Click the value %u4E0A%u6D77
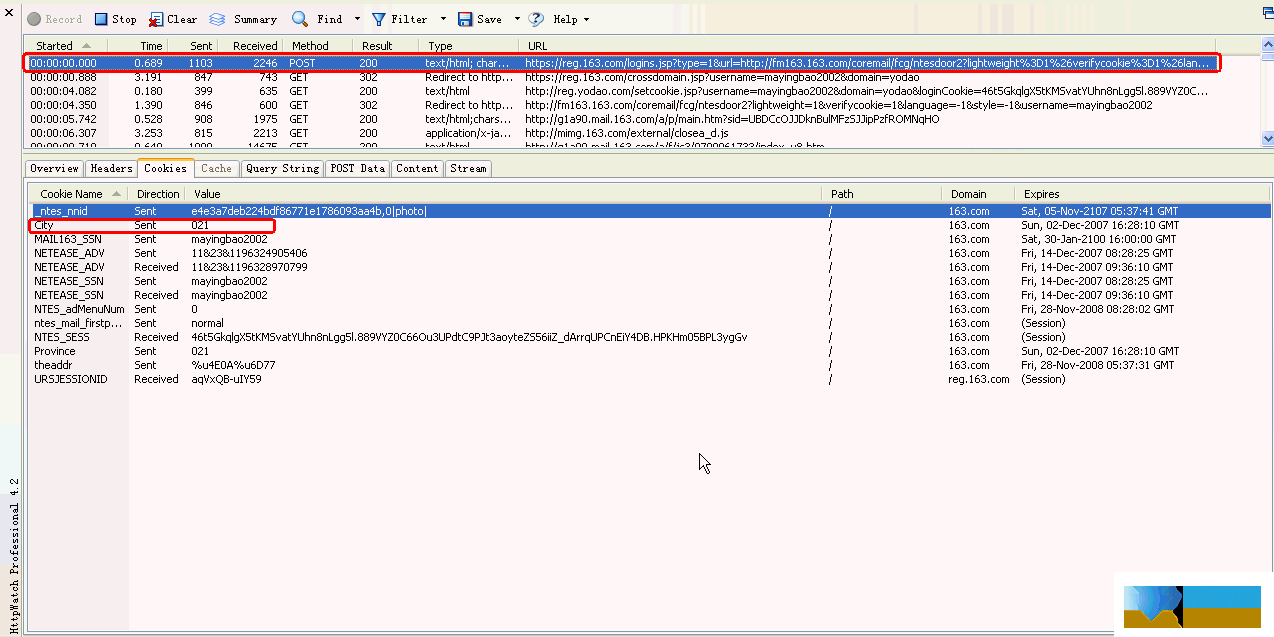1274x637 pixels. click(x=233, y=365)
